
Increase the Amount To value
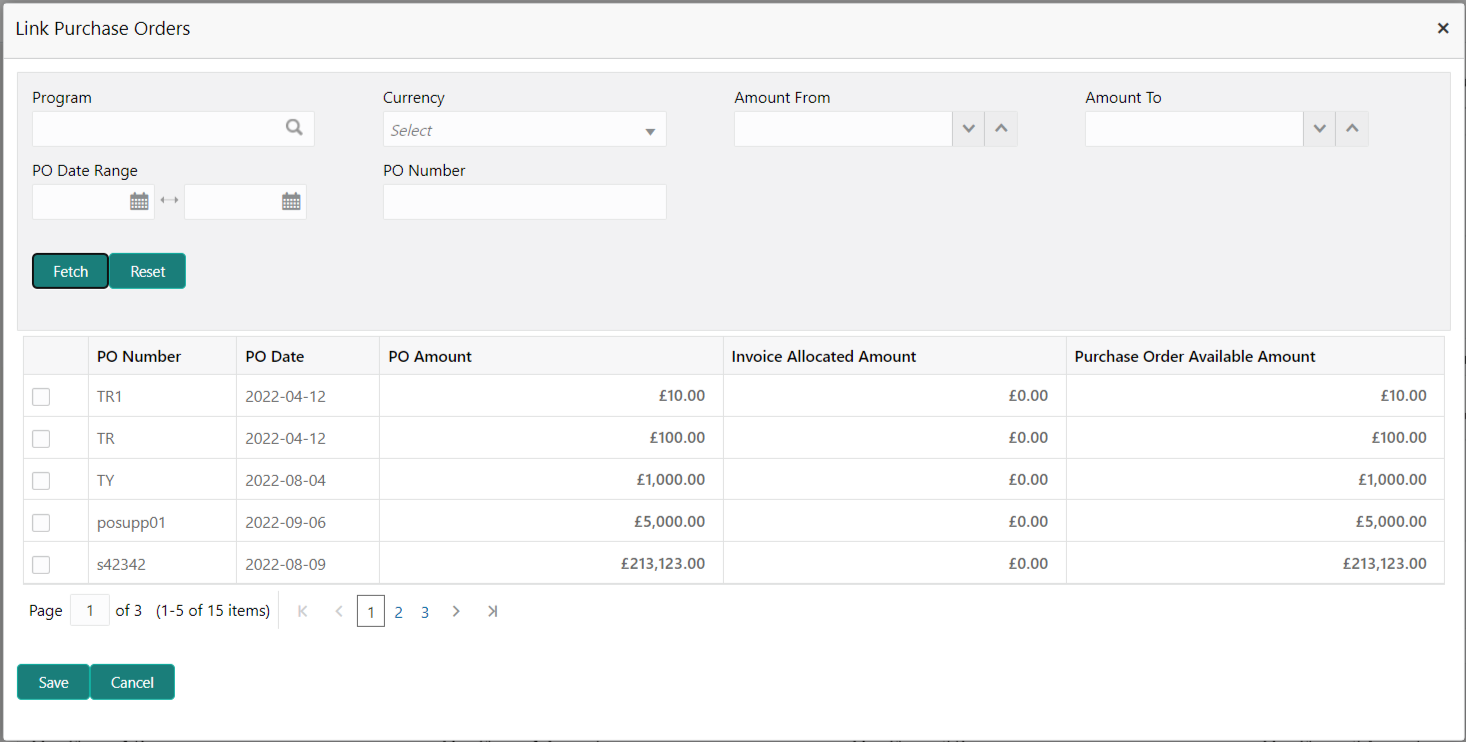coord(1352,129)
